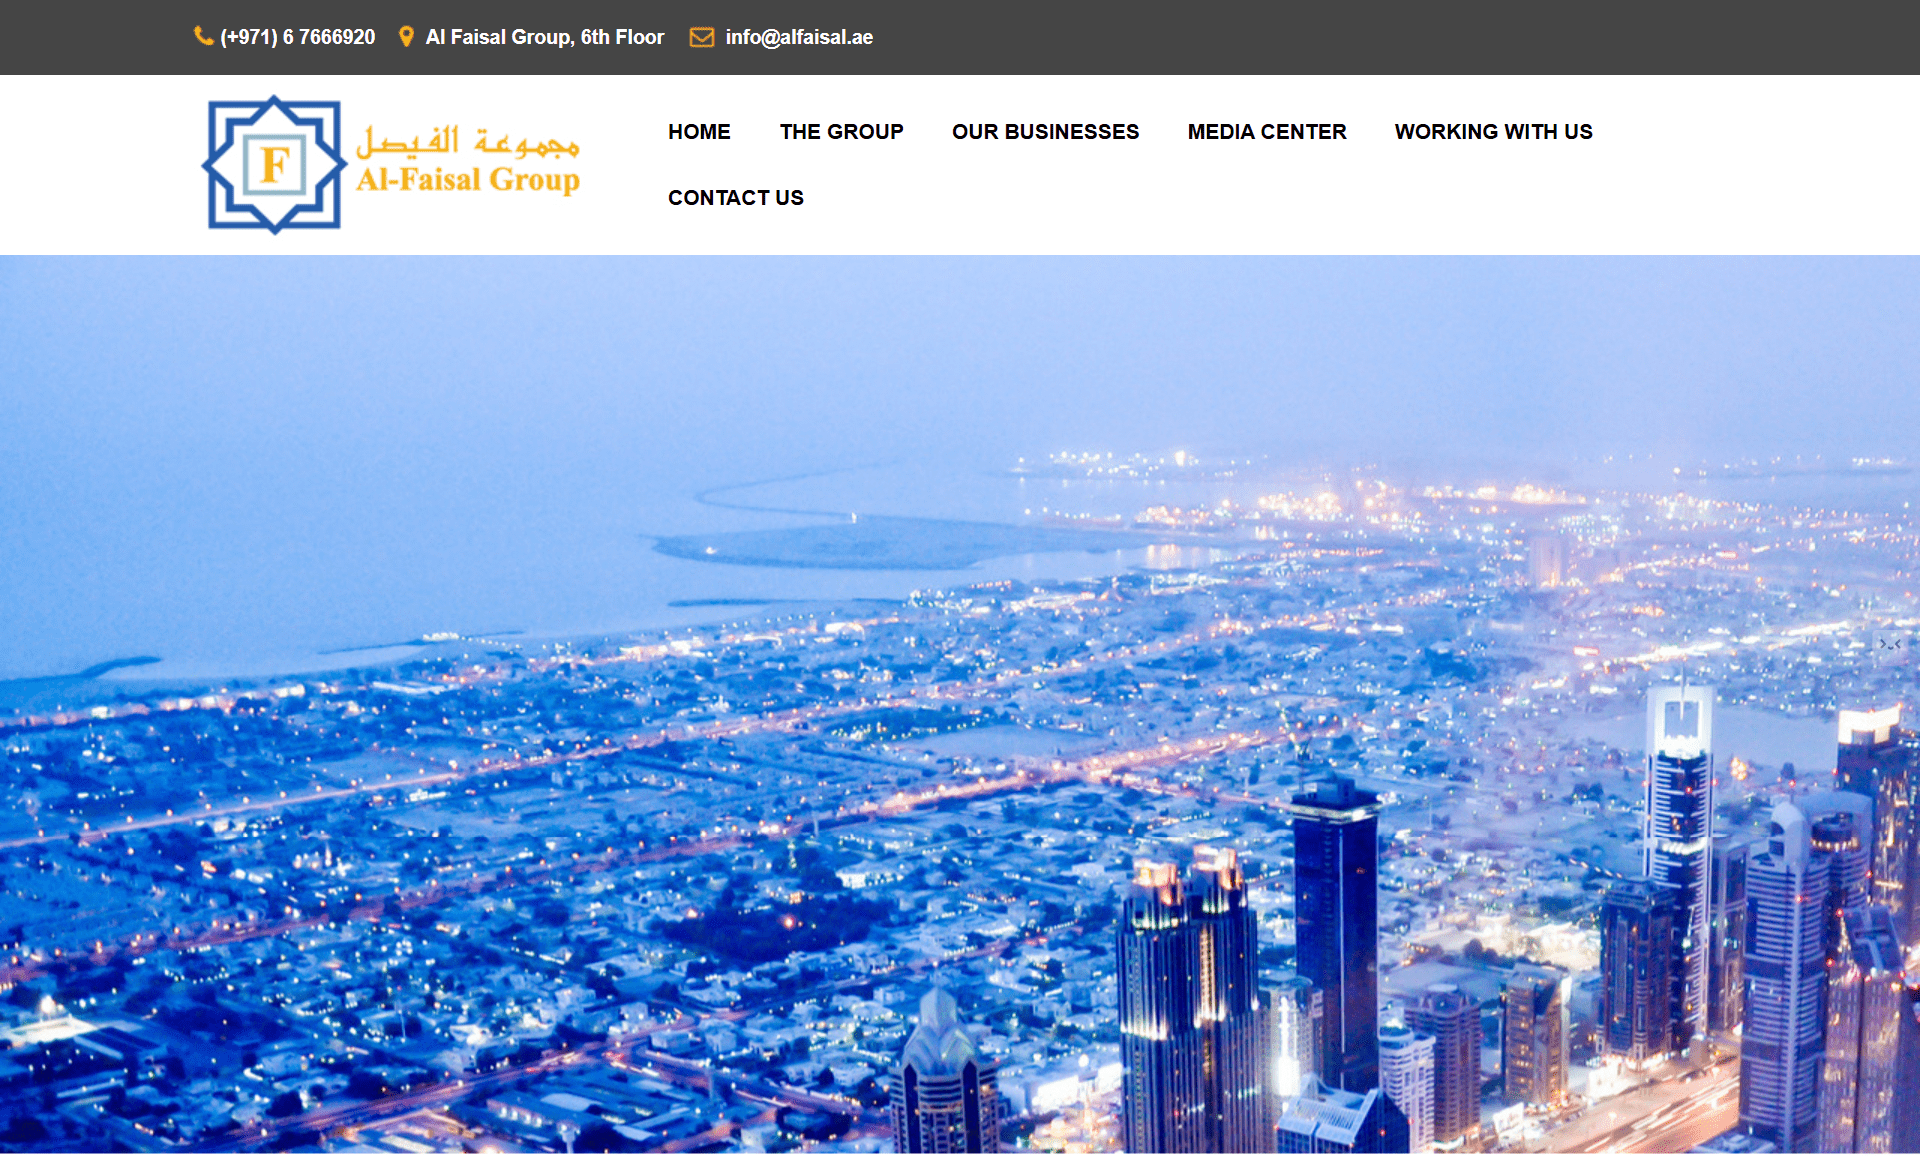This screenshot has height=1156, width=1920.
Task: Expand the OUR BUSINESSES menu
Action: [x=1045, y=132]
